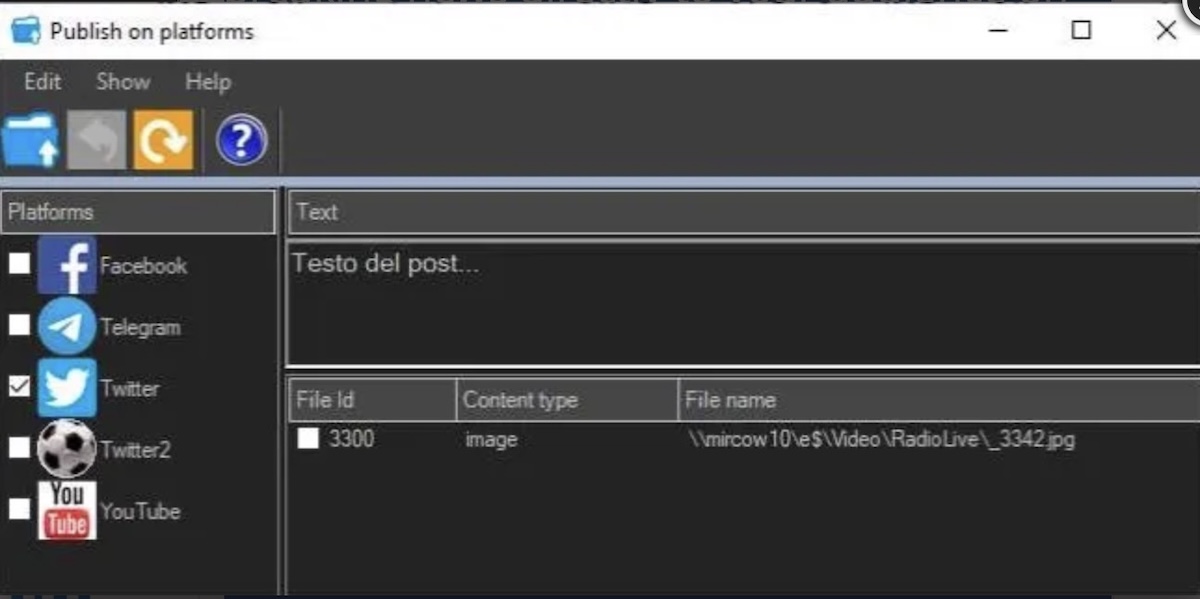Select the _3342.jpg file path row

pyautogui.click(x=881, y=439)
